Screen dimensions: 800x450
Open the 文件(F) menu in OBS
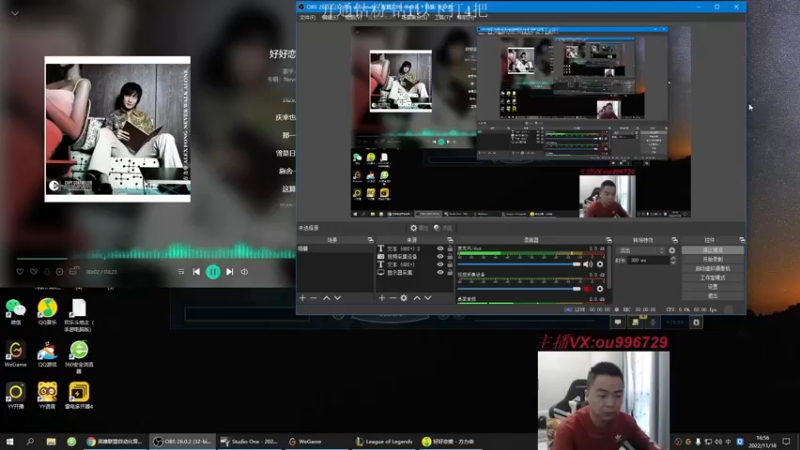(x=307, y=17)
